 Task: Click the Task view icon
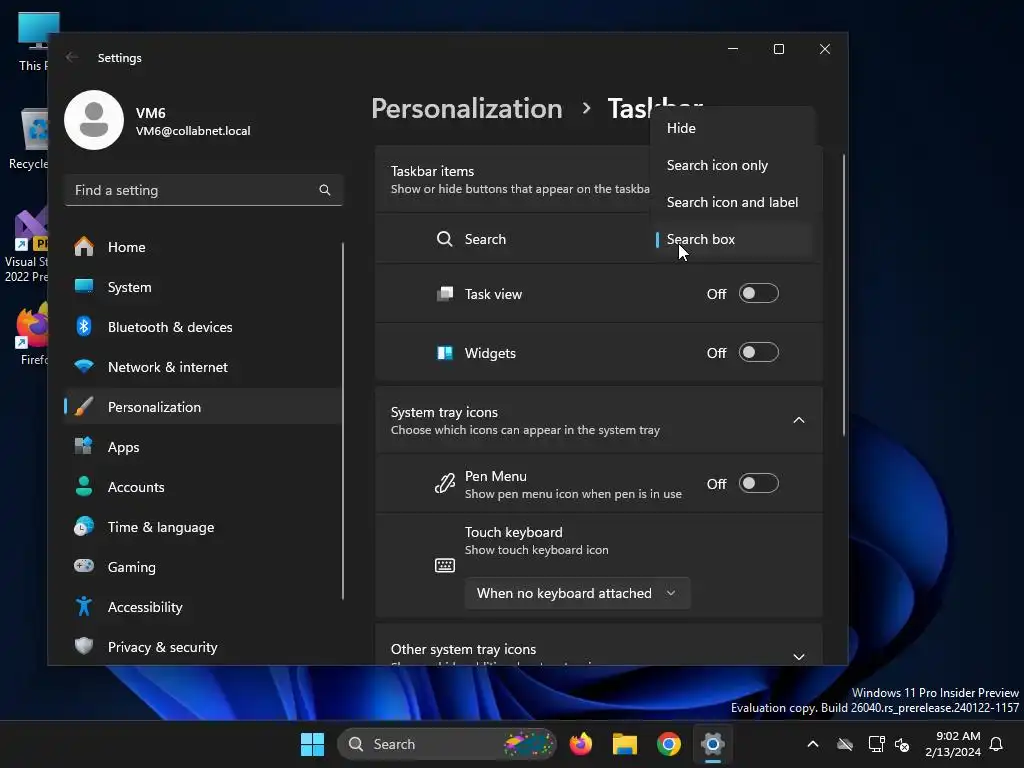tap(445, 294)
